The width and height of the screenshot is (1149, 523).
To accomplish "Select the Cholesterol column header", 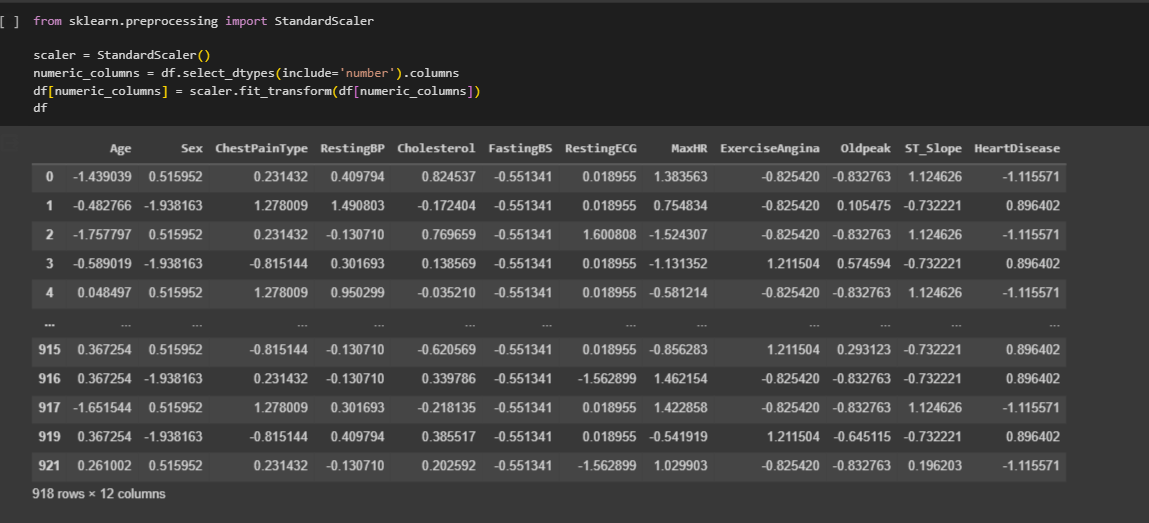I will (436, 148).
